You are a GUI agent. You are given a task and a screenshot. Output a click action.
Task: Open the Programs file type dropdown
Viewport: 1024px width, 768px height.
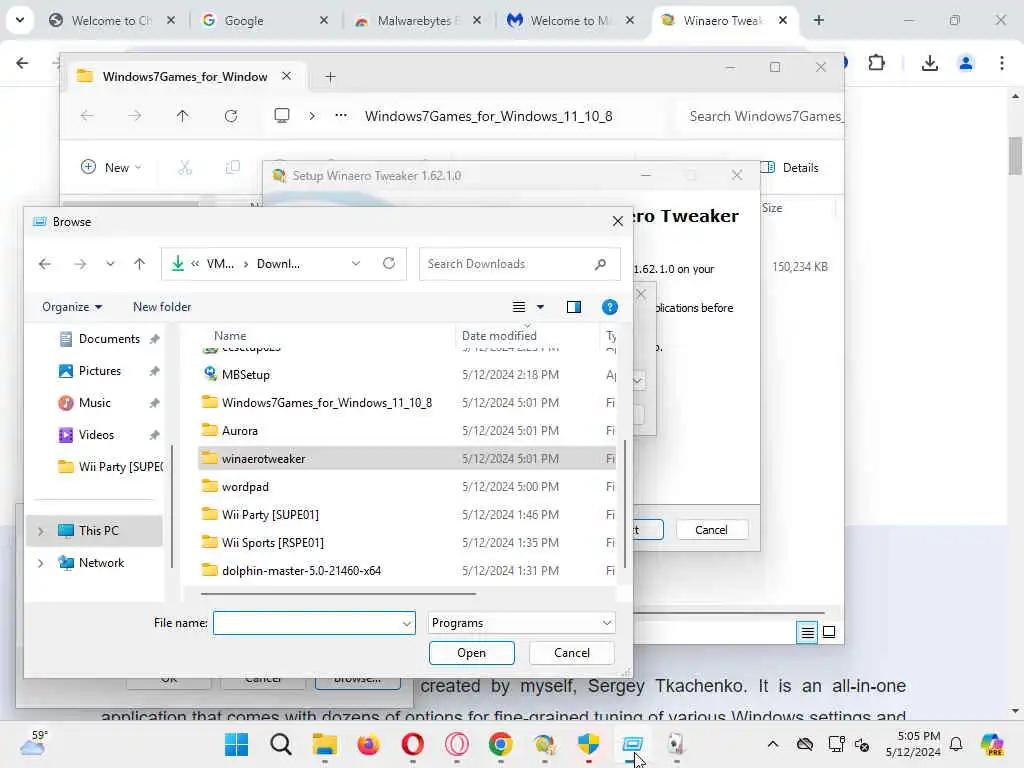522,623
